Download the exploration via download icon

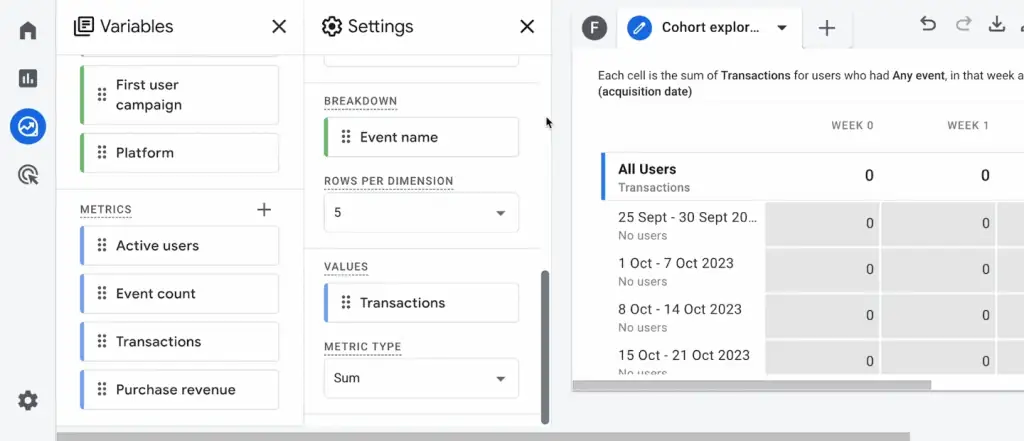click(996, 25)
